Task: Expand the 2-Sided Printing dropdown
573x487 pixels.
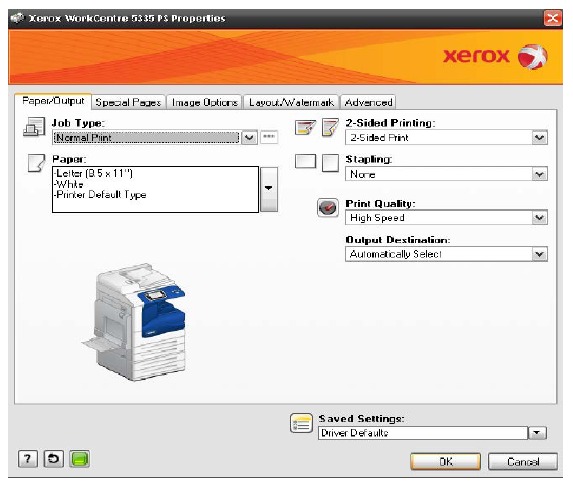Action: (x=539, y=138)
